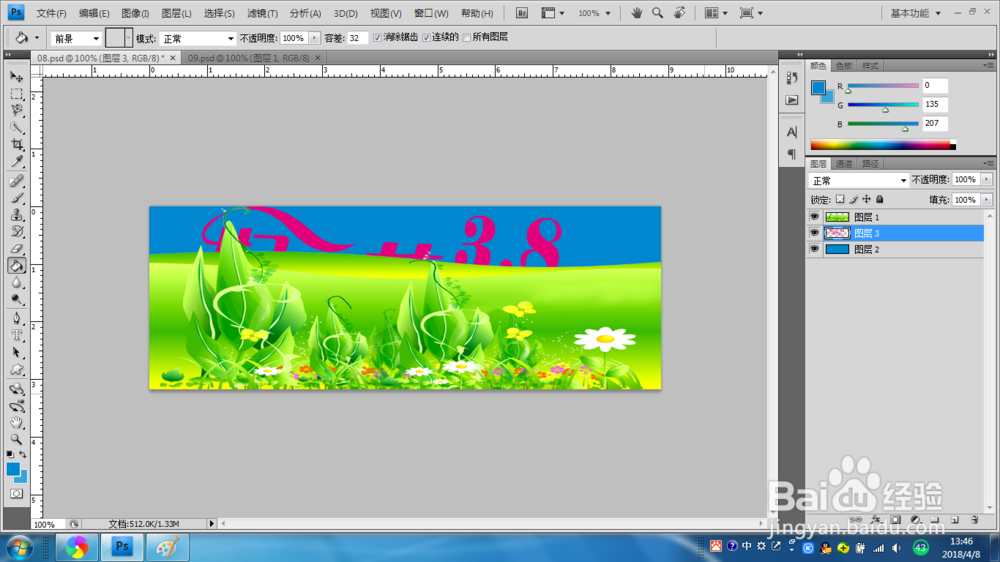Launch Bridge from the top bar
The width and height of the screenshot is (1000, 562).
click(522, 13)
